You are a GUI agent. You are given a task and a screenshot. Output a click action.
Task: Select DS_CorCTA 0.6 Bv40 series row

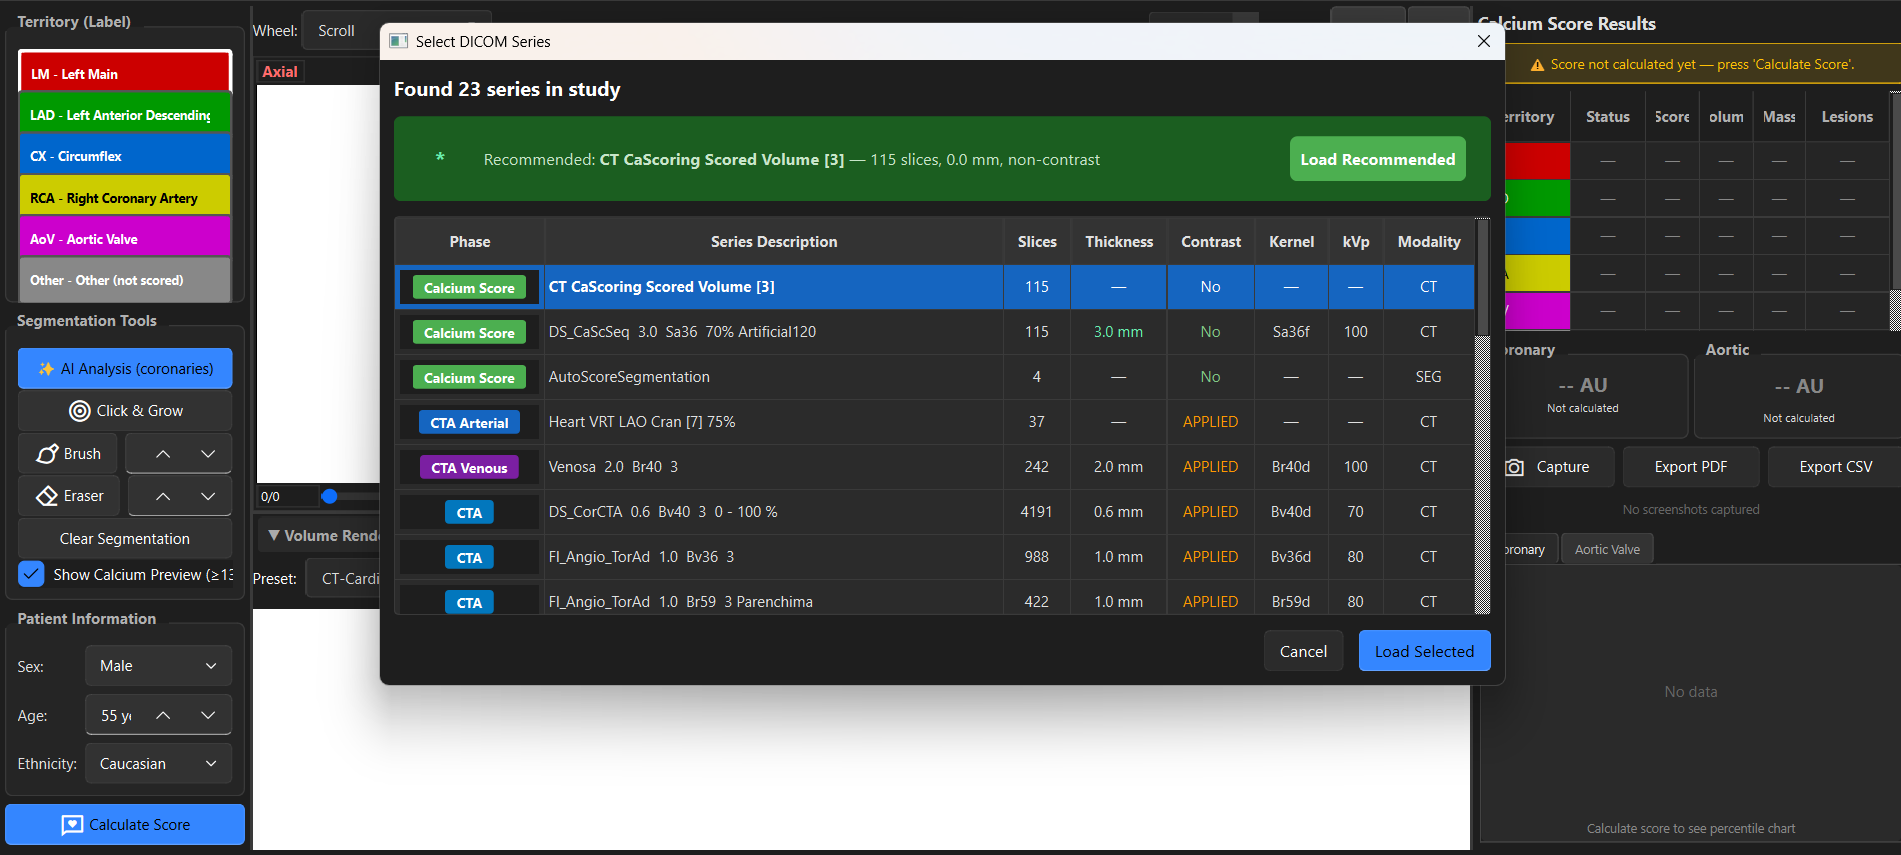point(935,512)
